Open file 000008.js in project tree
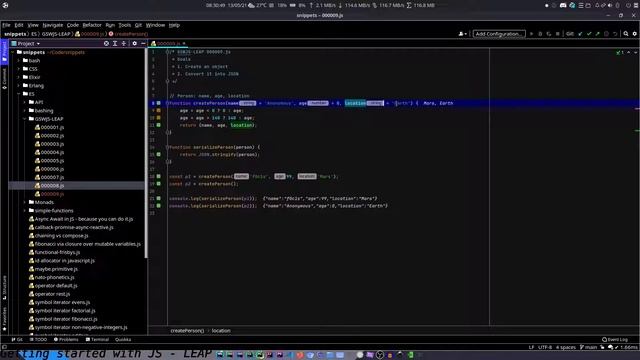This screenshot has width=640, height=360. pyautogui.click(x=52, y=186)
